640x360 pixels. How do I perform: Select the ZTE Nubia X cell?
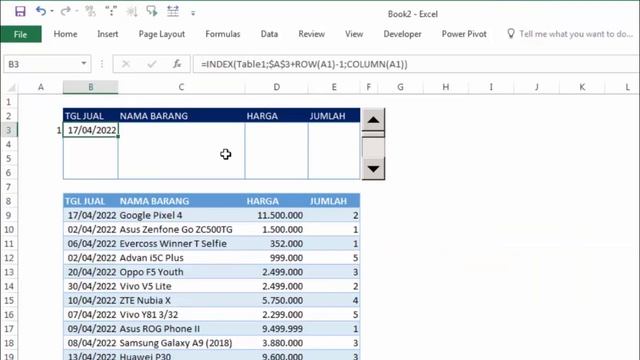pos(181,300)
